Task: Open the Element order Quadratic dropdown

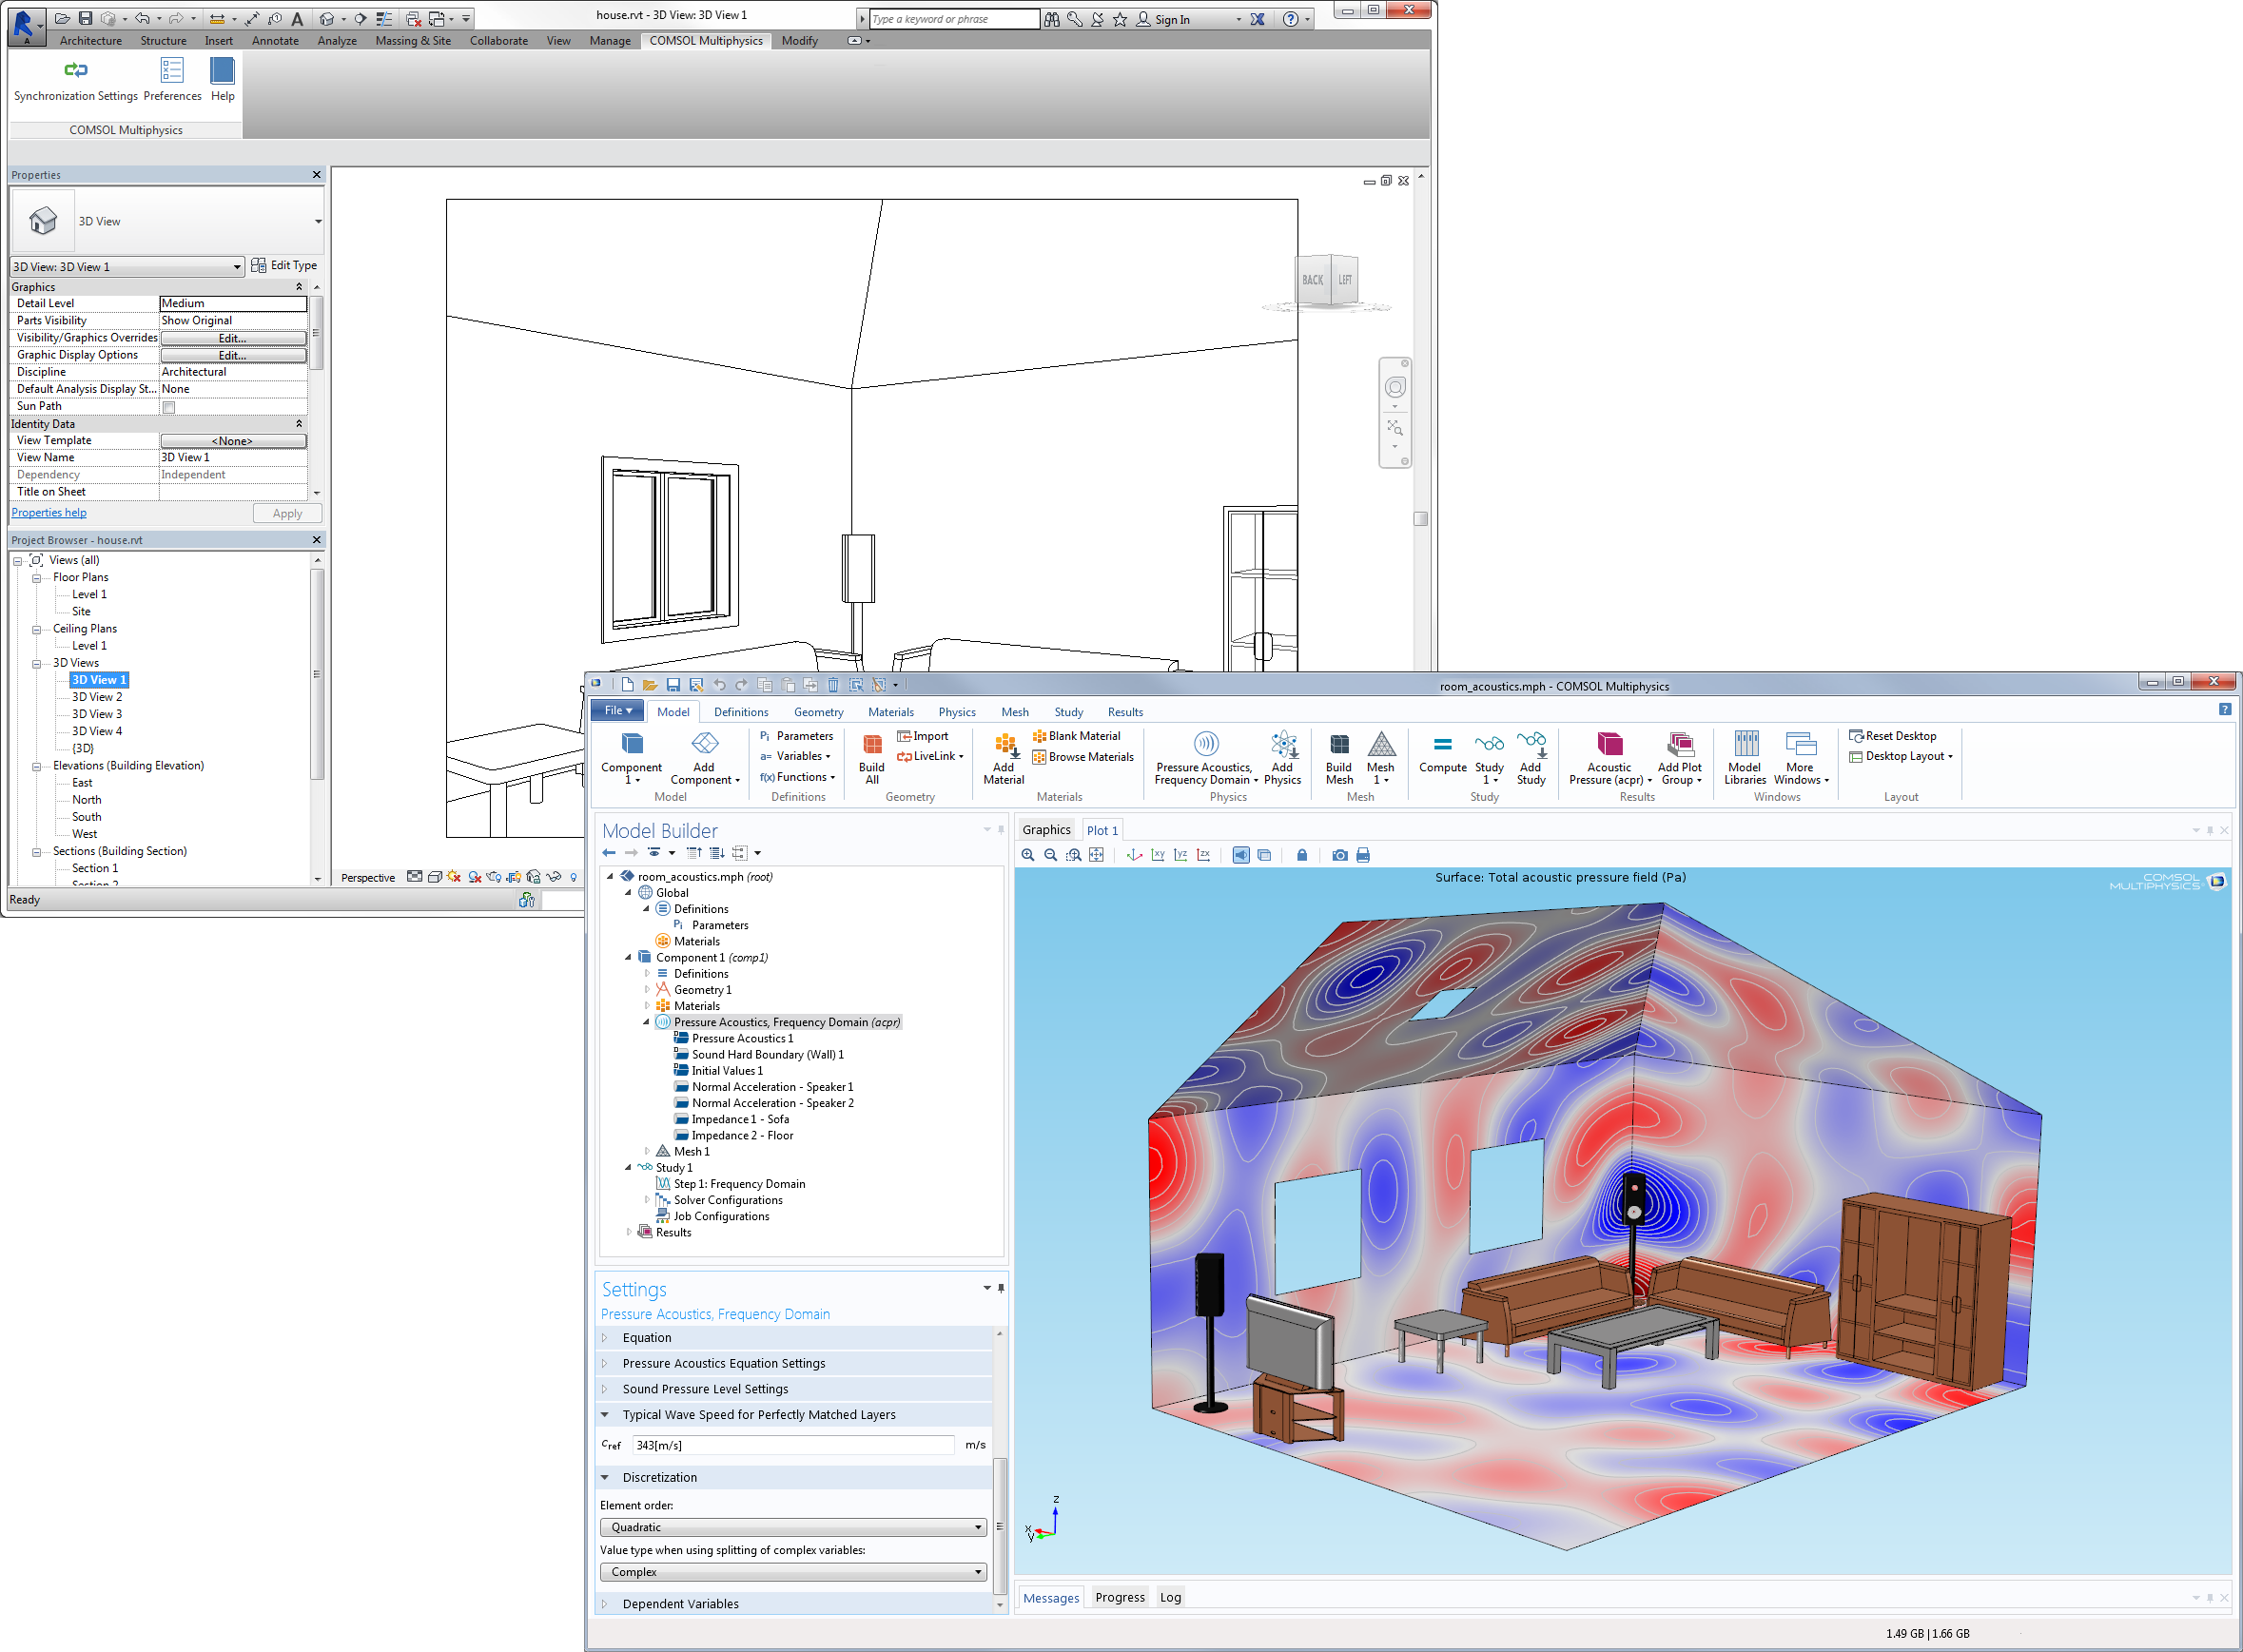Action: (792, 1527)
